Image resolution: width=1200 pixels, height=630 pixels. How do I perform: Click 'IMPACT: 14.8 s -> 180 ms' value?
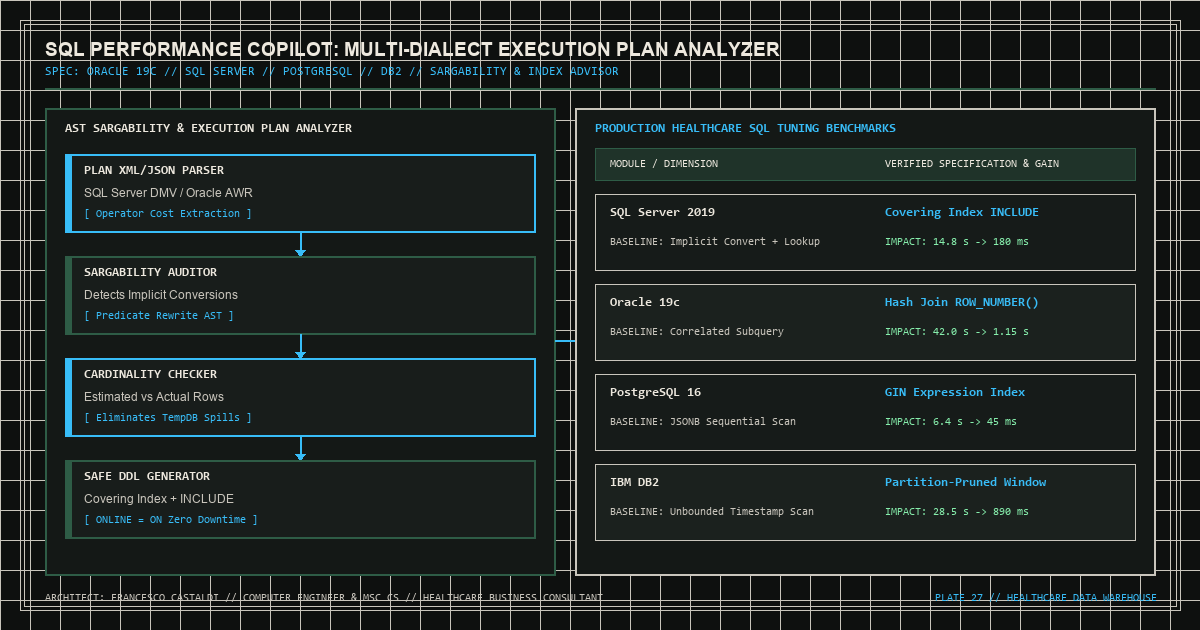point(957,241)
